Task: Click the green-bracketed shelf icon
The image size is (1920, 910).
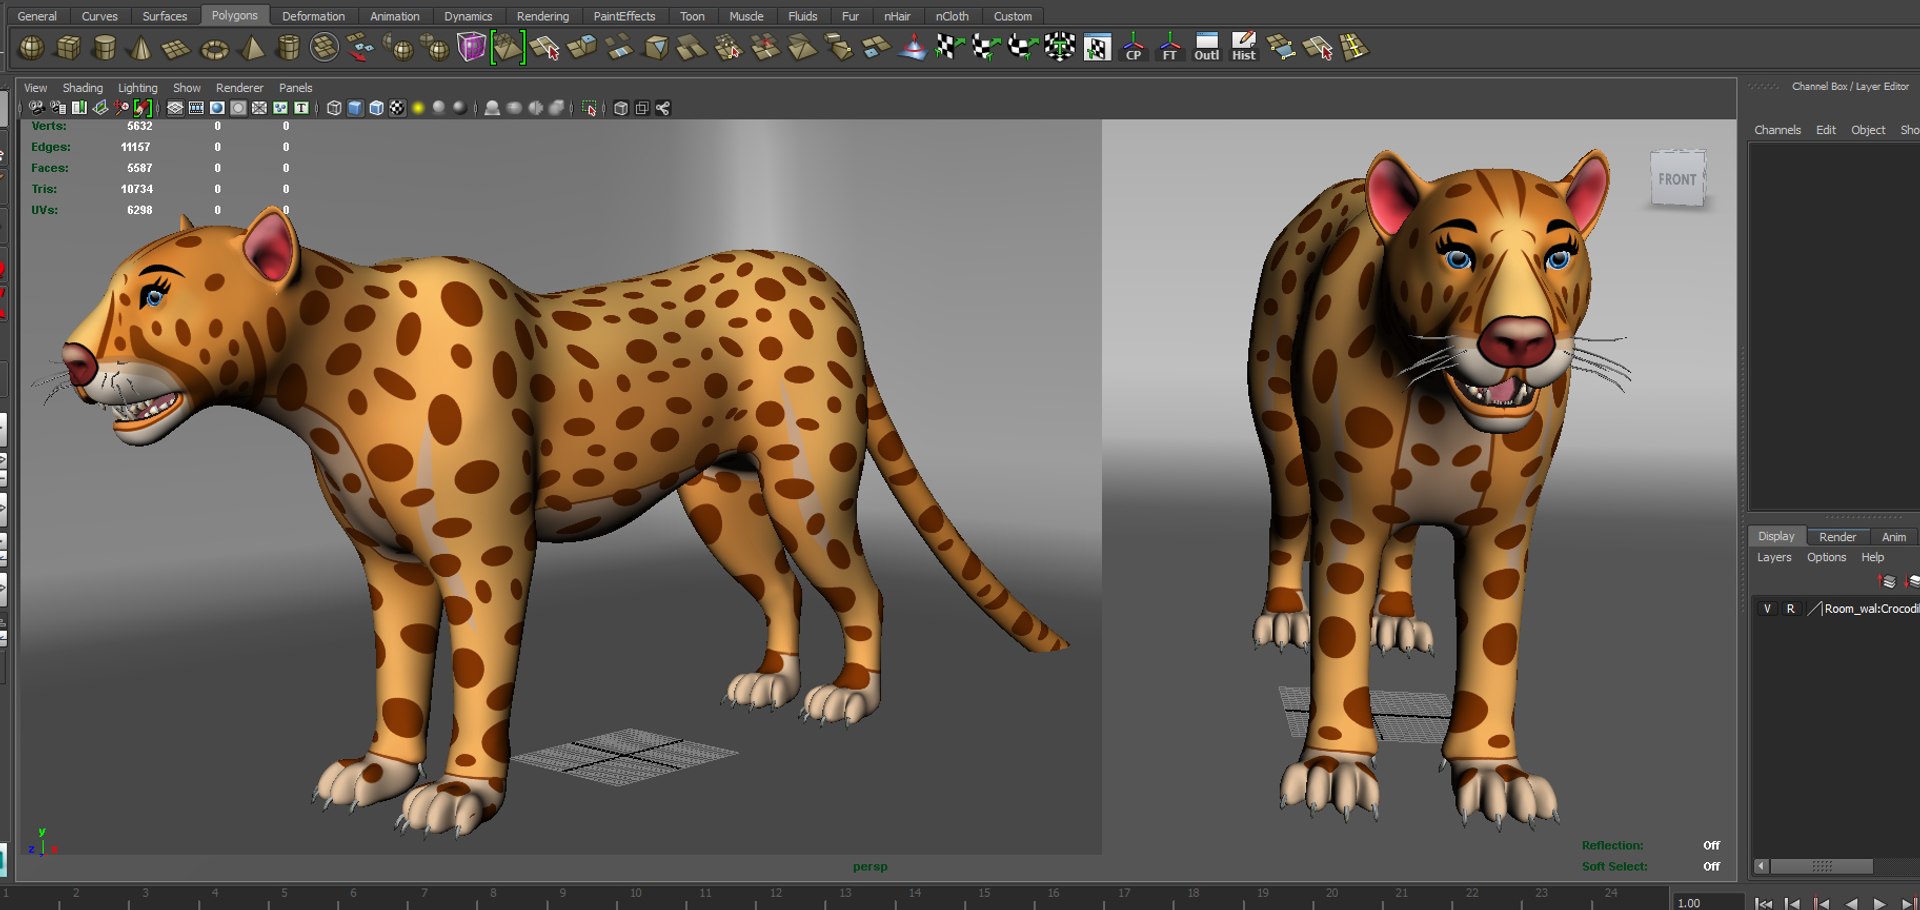Action: (507, 47)
